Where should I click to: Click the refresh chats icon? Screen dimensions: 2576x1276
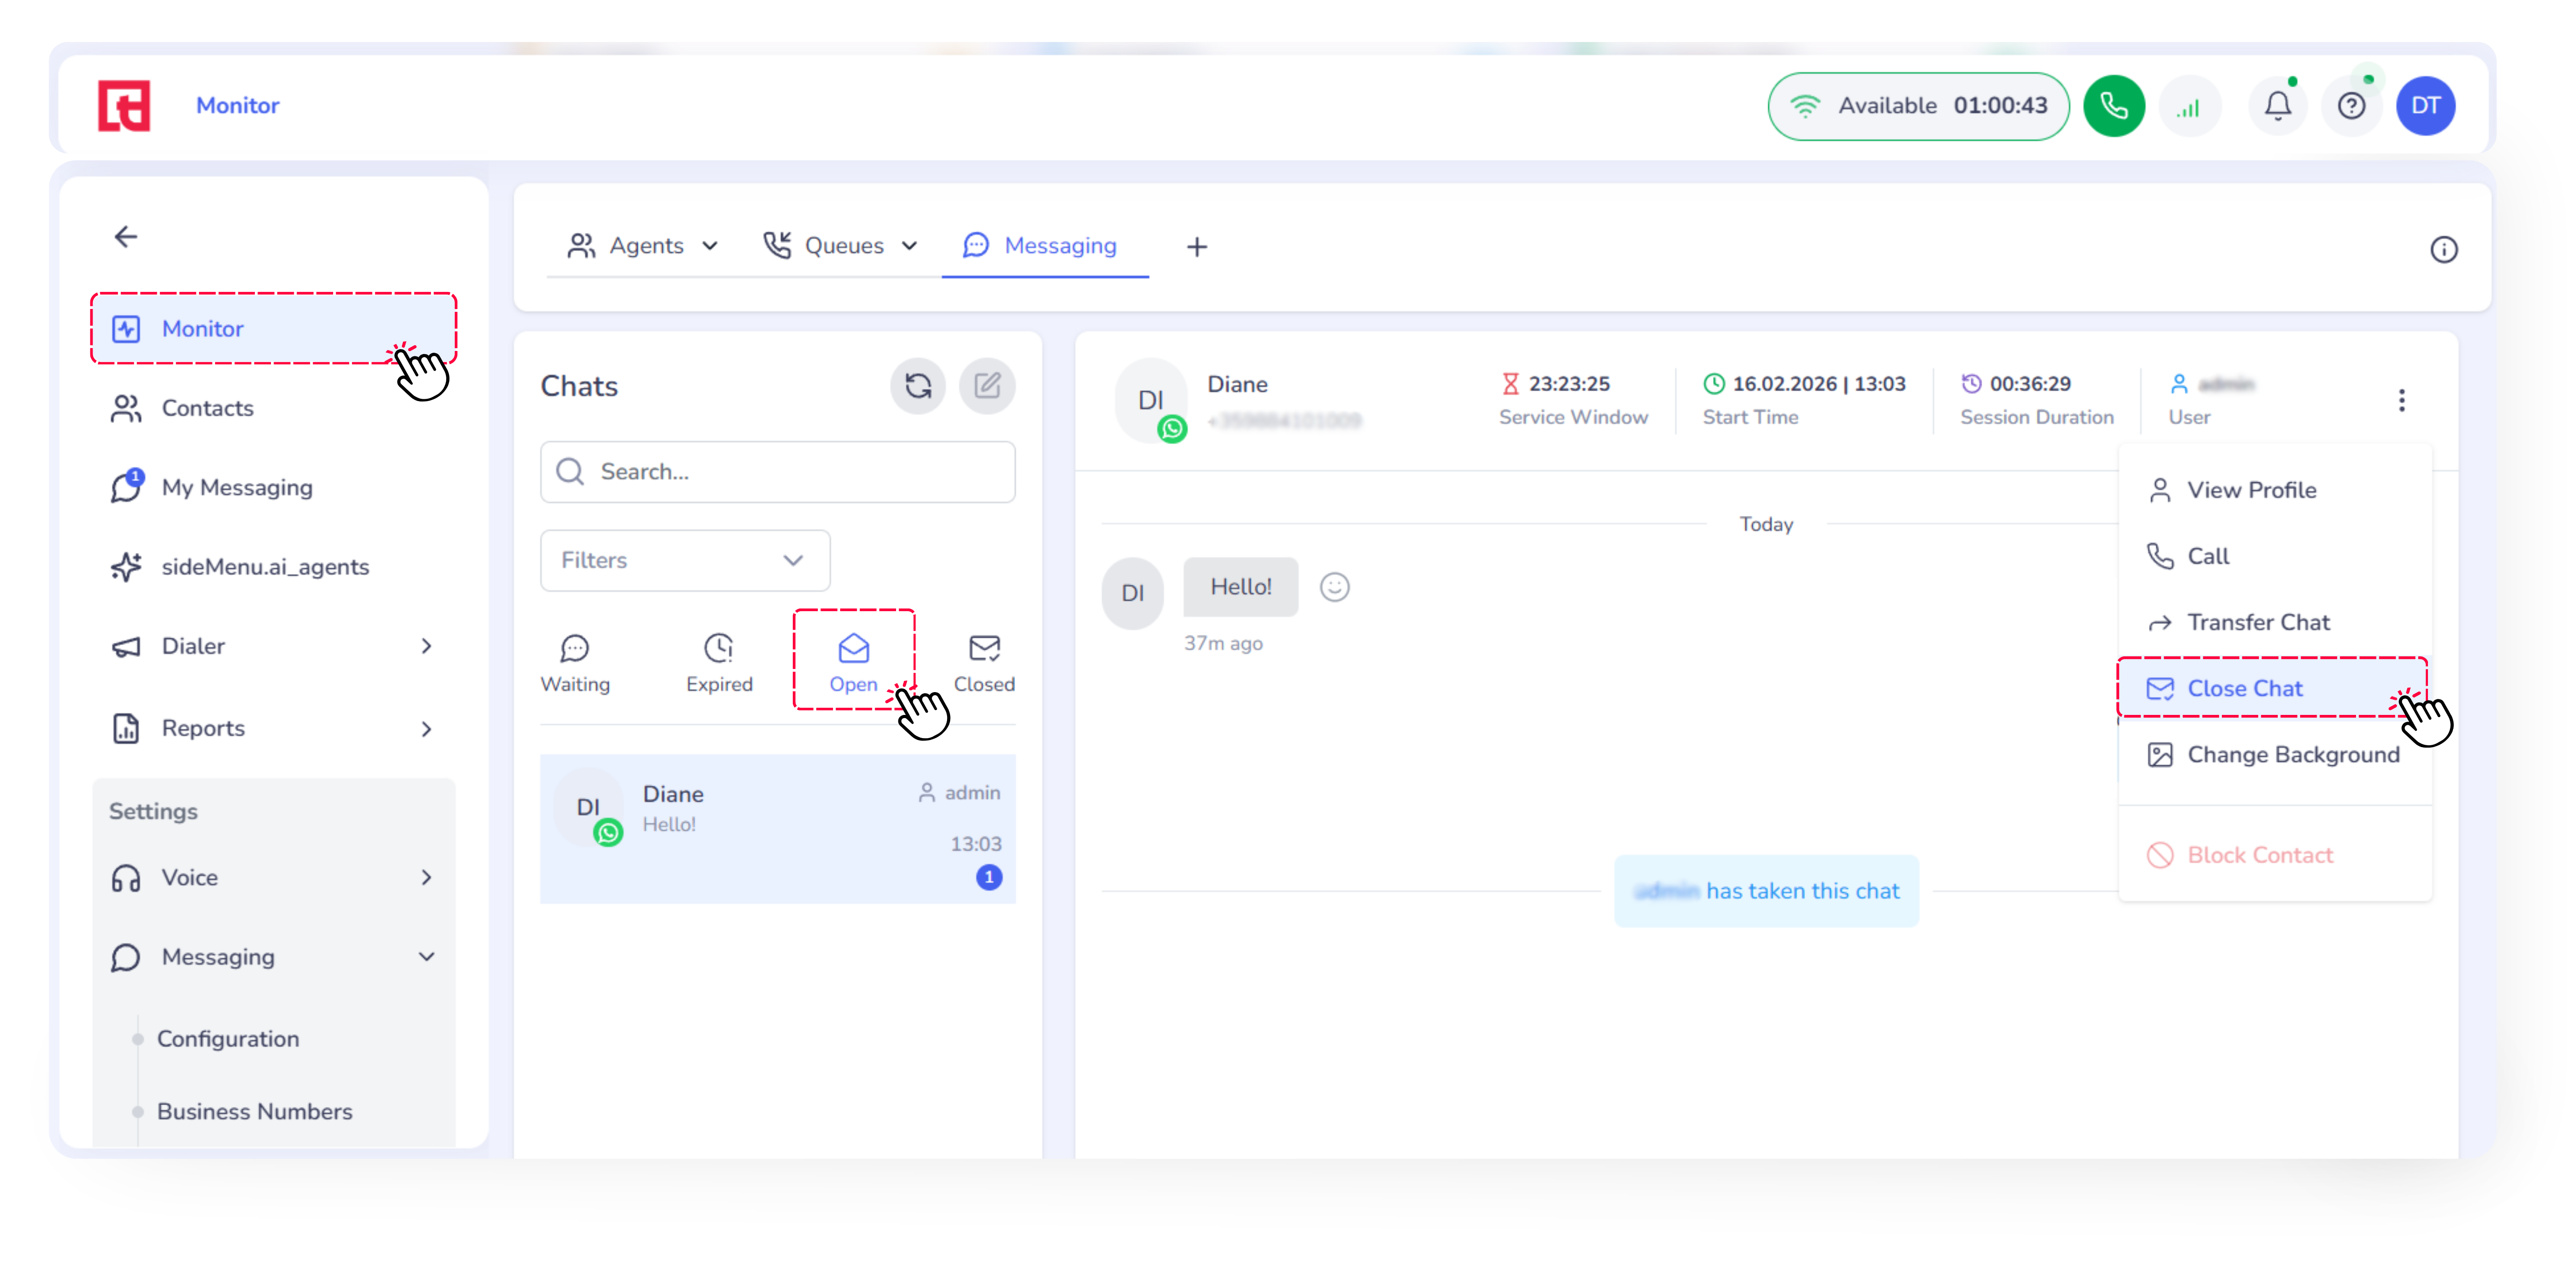point(917,386)
